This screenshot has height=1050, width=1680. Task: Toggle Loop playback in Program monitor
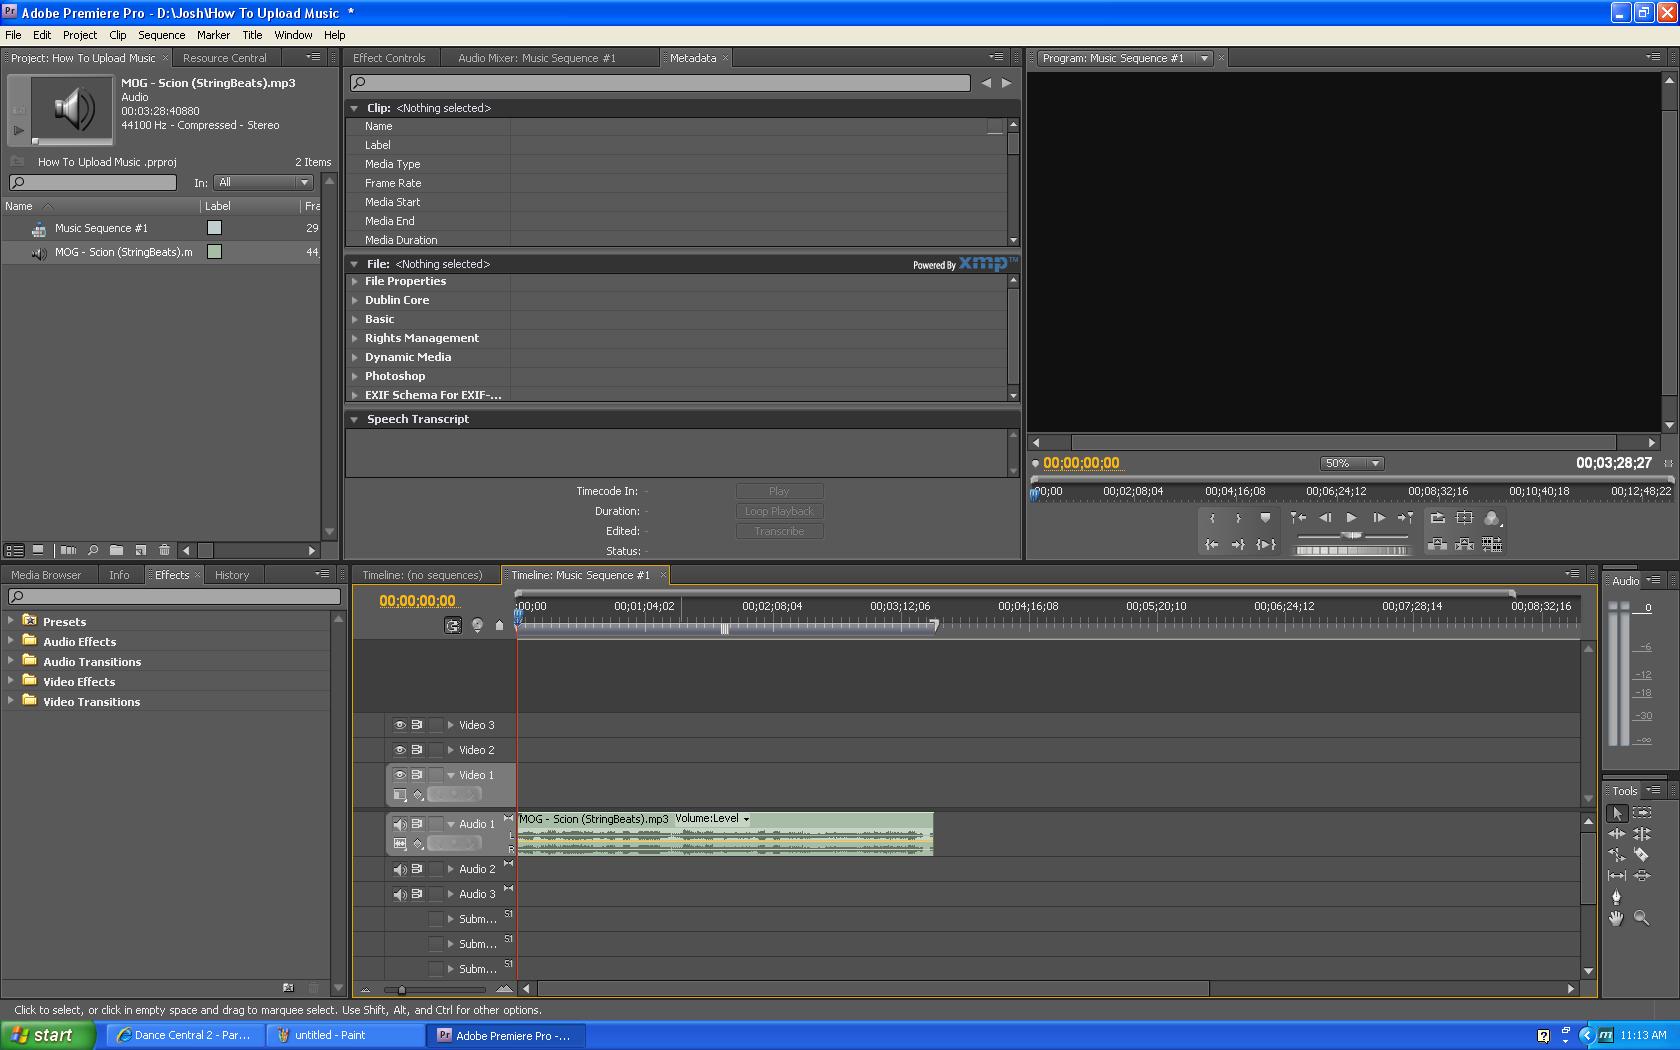coord(1437,518)
